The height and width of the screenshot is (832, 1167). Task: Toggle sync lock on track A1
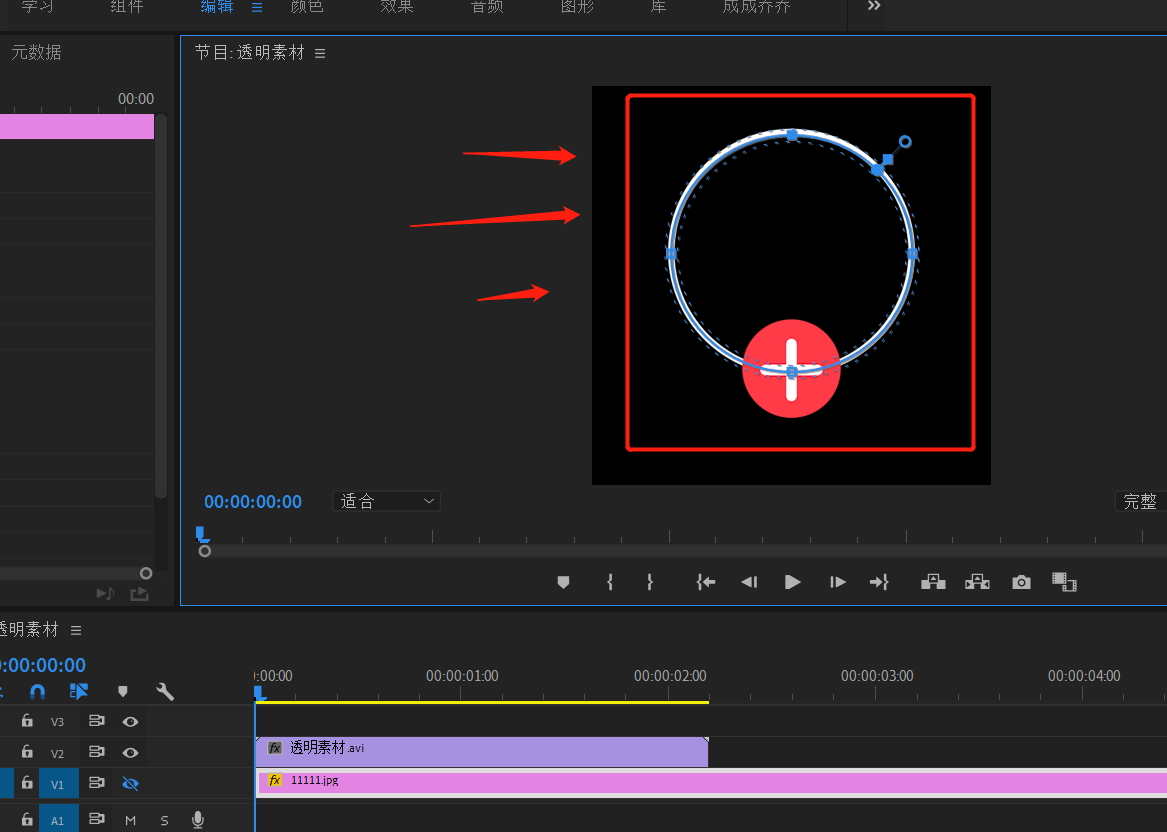point(97,819)
